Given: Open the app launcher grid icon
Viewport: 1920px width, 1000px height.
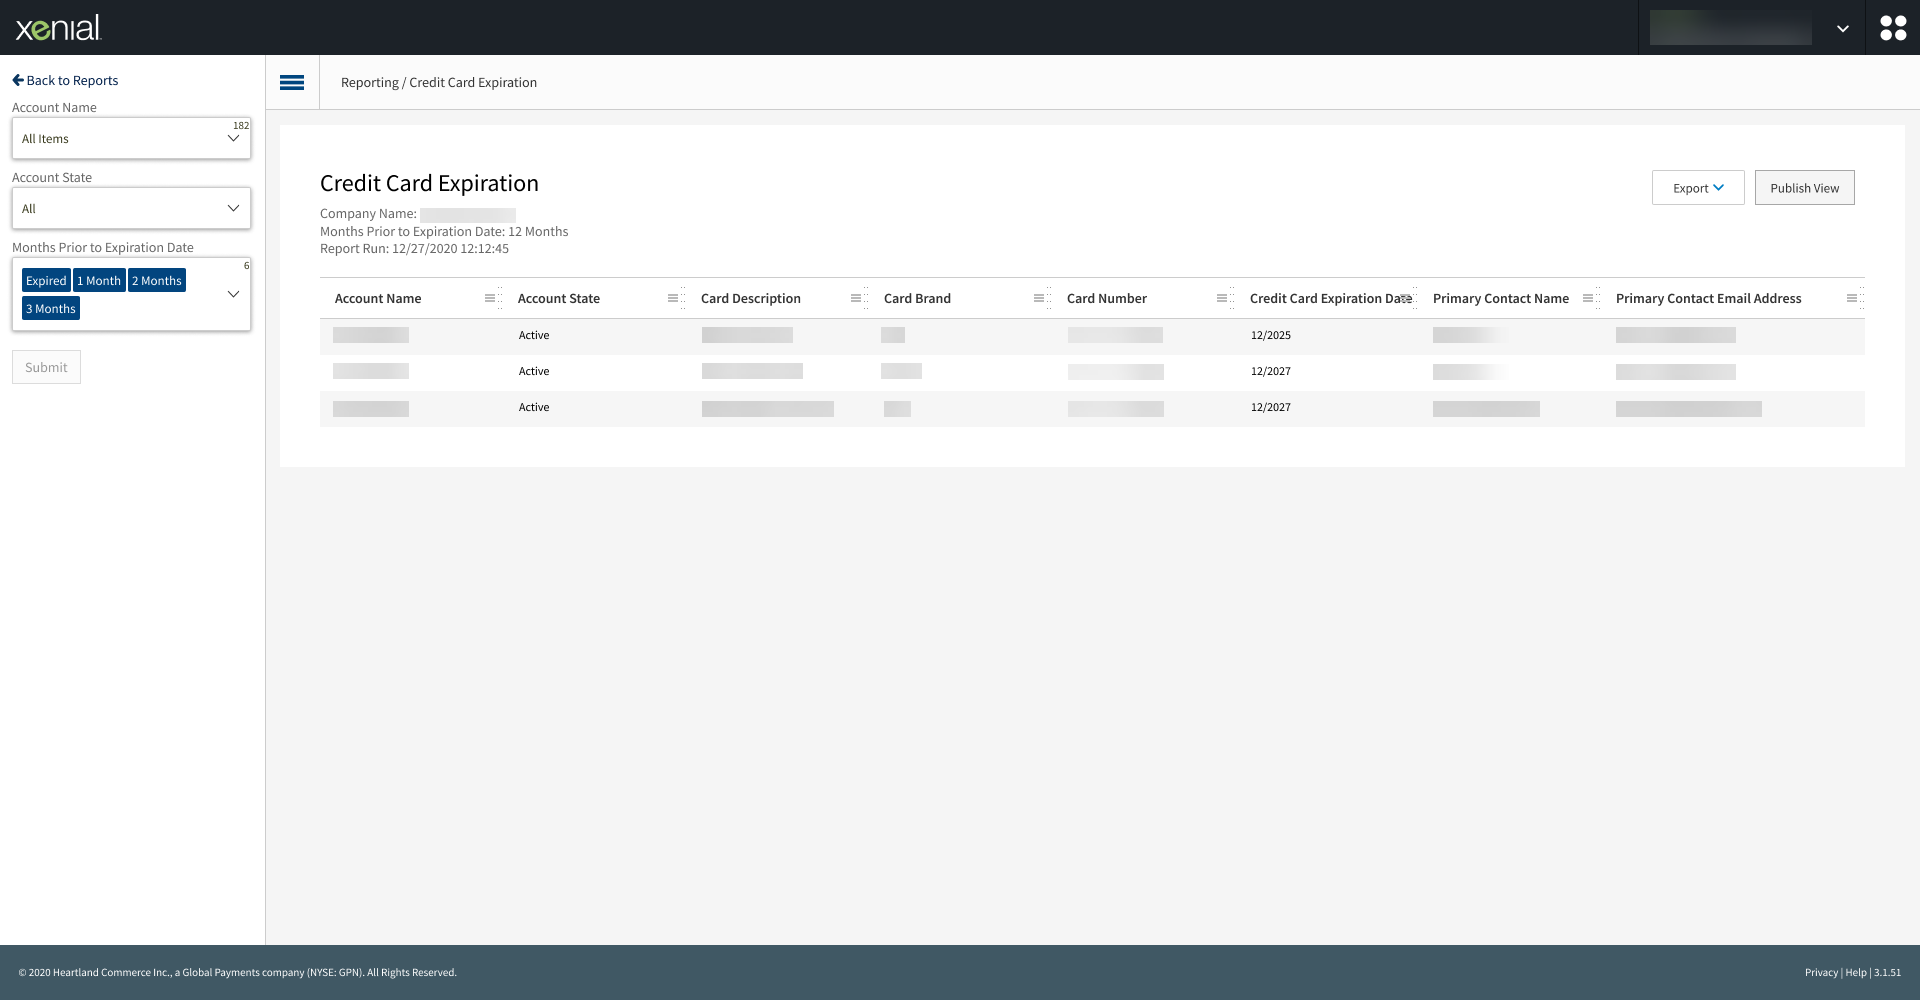Looking at the screenshot, I should click(1892, 28).
